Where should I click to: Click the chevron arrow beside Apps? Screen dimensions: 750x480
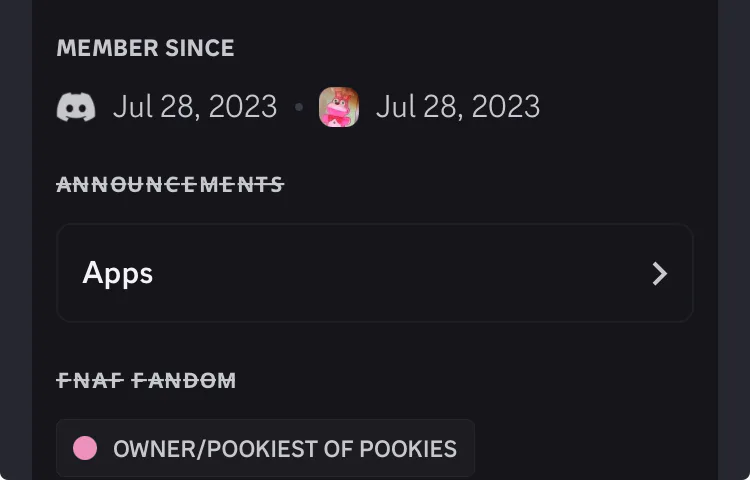pyautogui.click(x=659, y=273)
